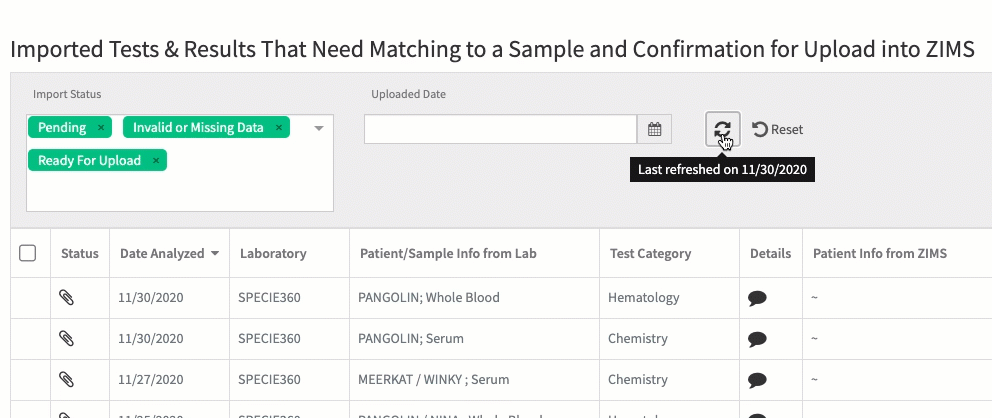Remove the Ready For Upload tag
The height and width of the screenshot is (418, 992).
156,161
